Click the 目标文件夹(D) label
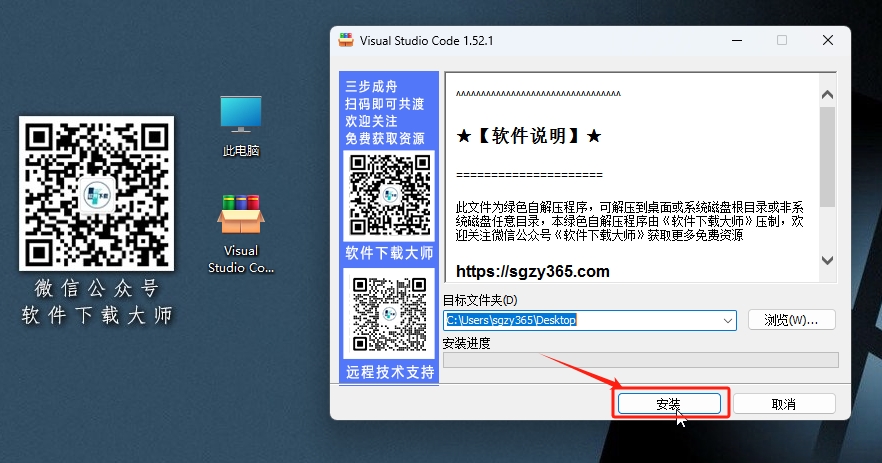The image size is (882, 463). (480, 300)
